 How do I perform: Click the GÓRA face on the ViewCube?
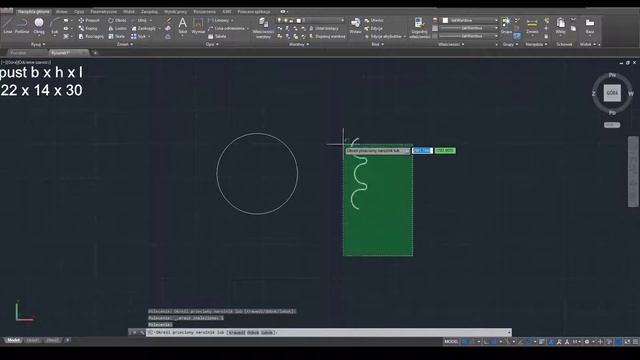(612, 93)
